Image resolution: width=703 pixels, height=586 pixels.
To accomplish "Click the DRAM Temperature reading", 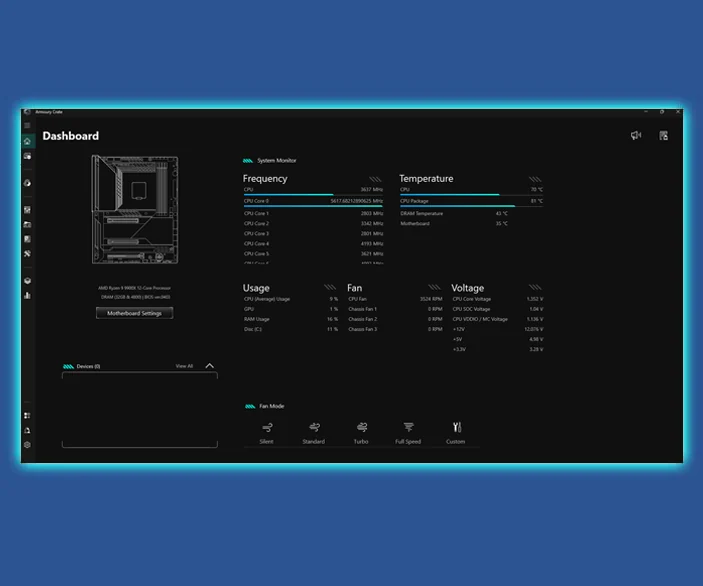I will pyautogui.click(x=454, y=213).
